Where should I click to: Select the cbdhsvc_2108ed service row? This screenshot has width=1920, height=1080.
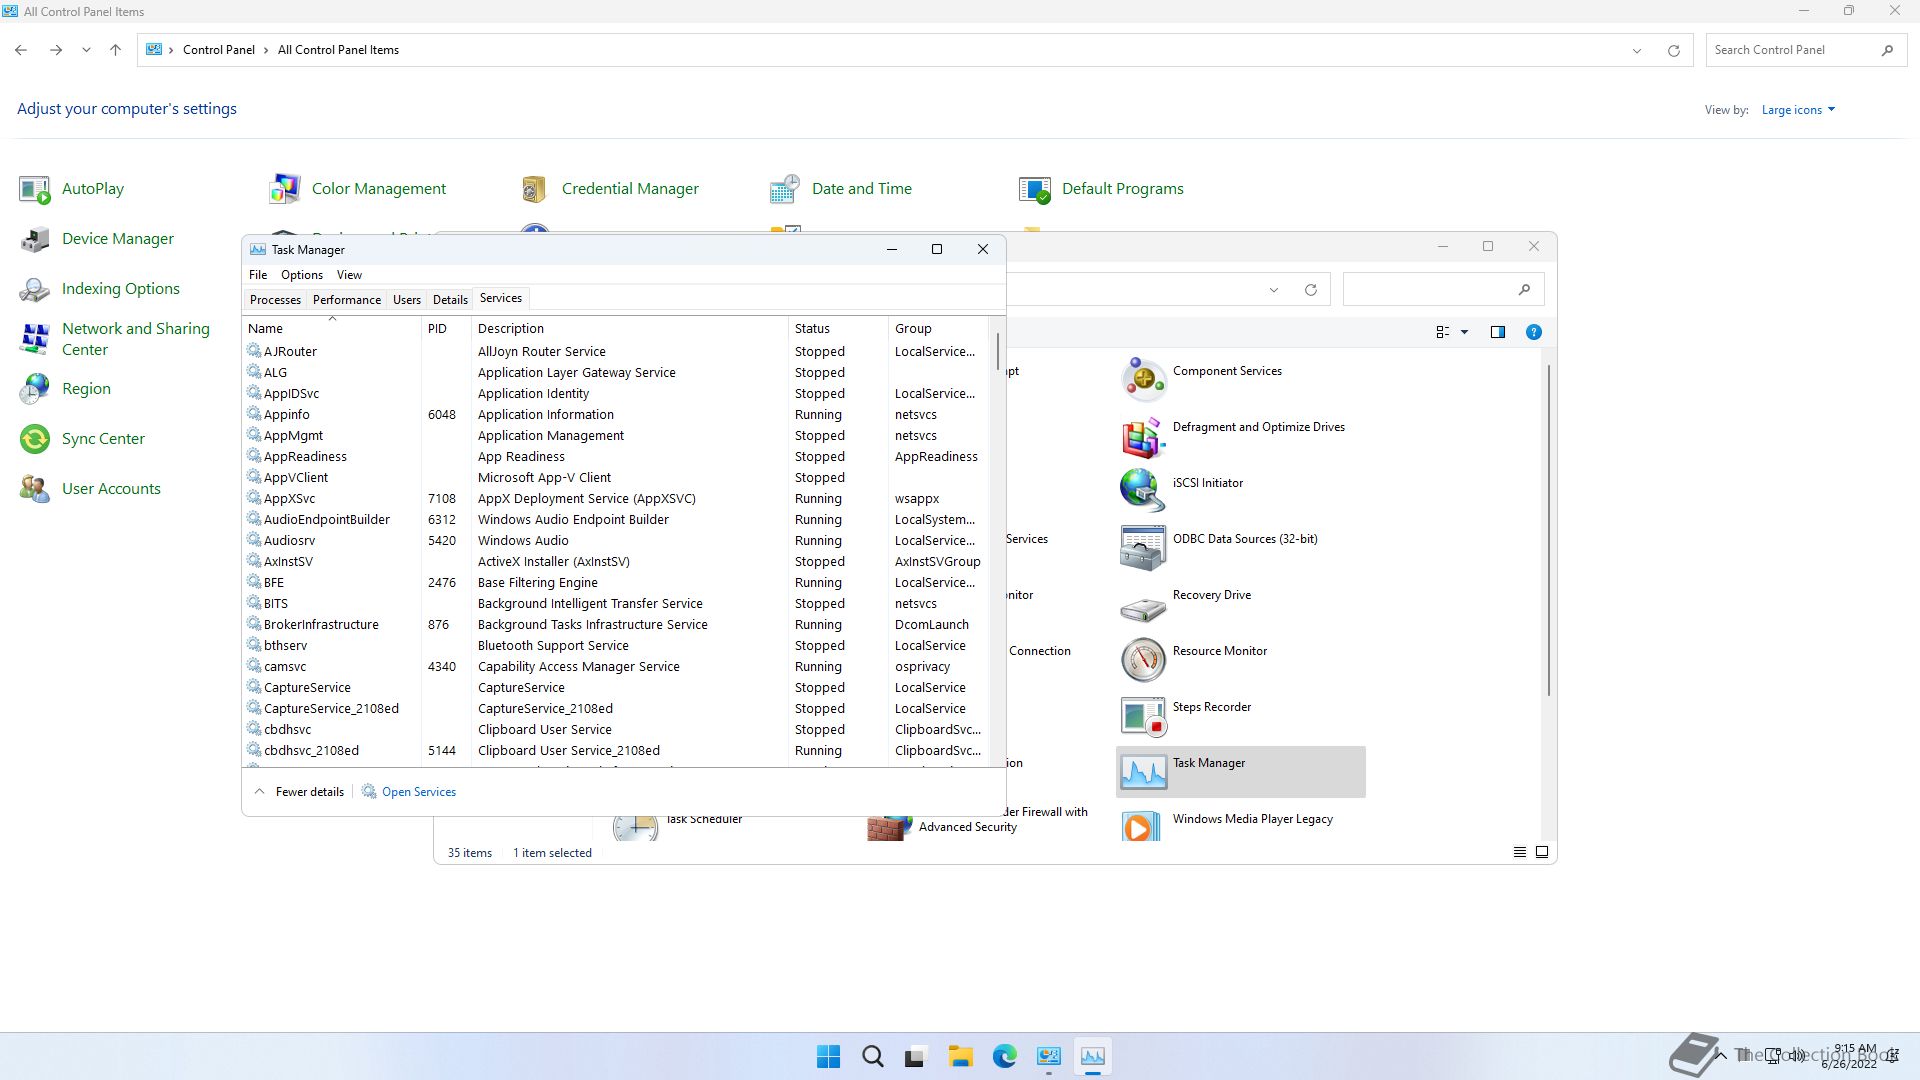pos(617,751)
